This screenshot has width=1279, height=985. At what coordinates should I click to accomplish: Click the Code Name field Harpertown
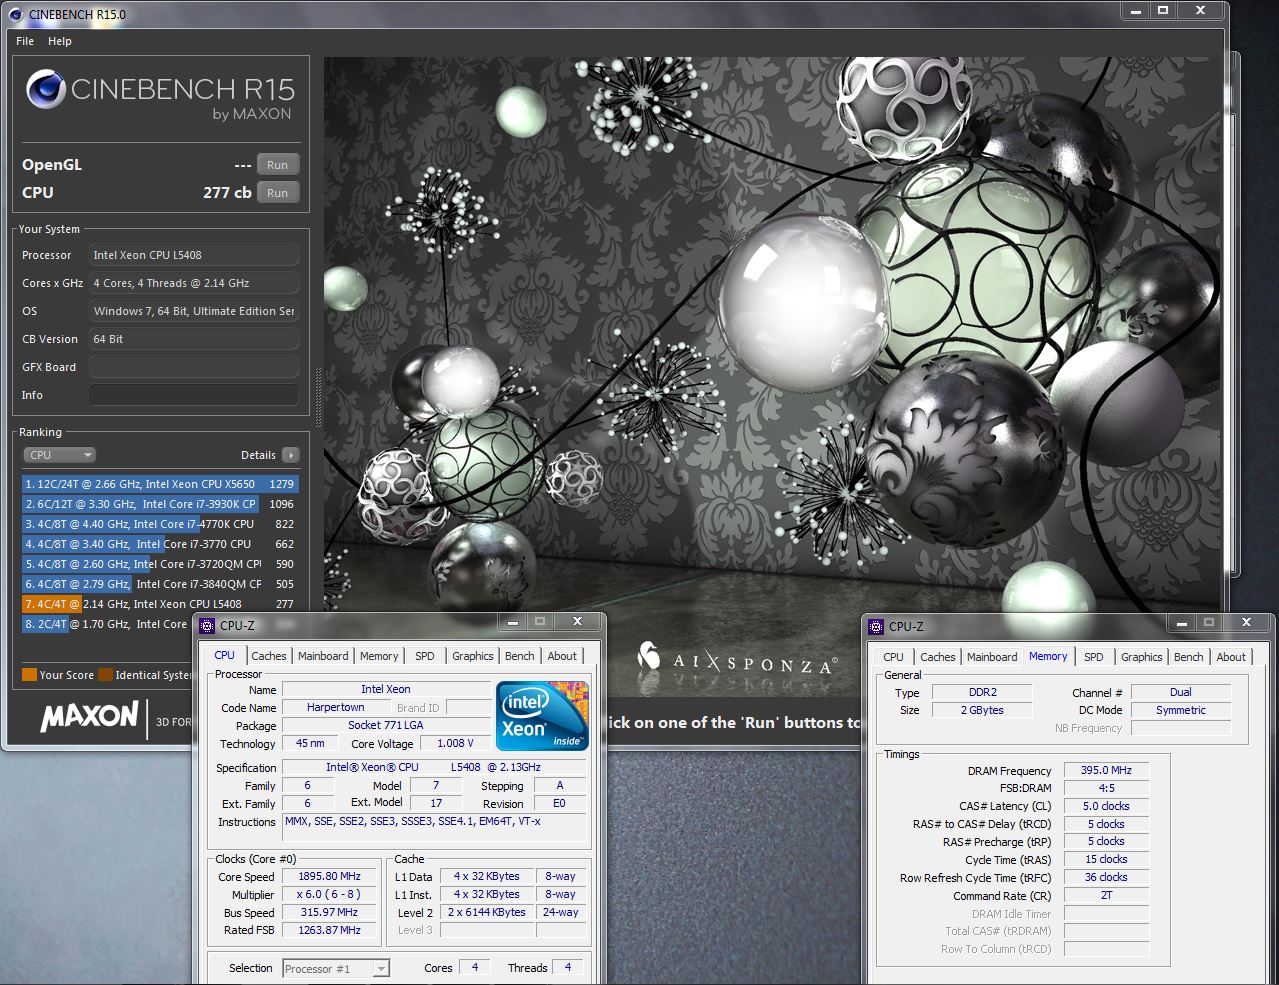[336, 707]
